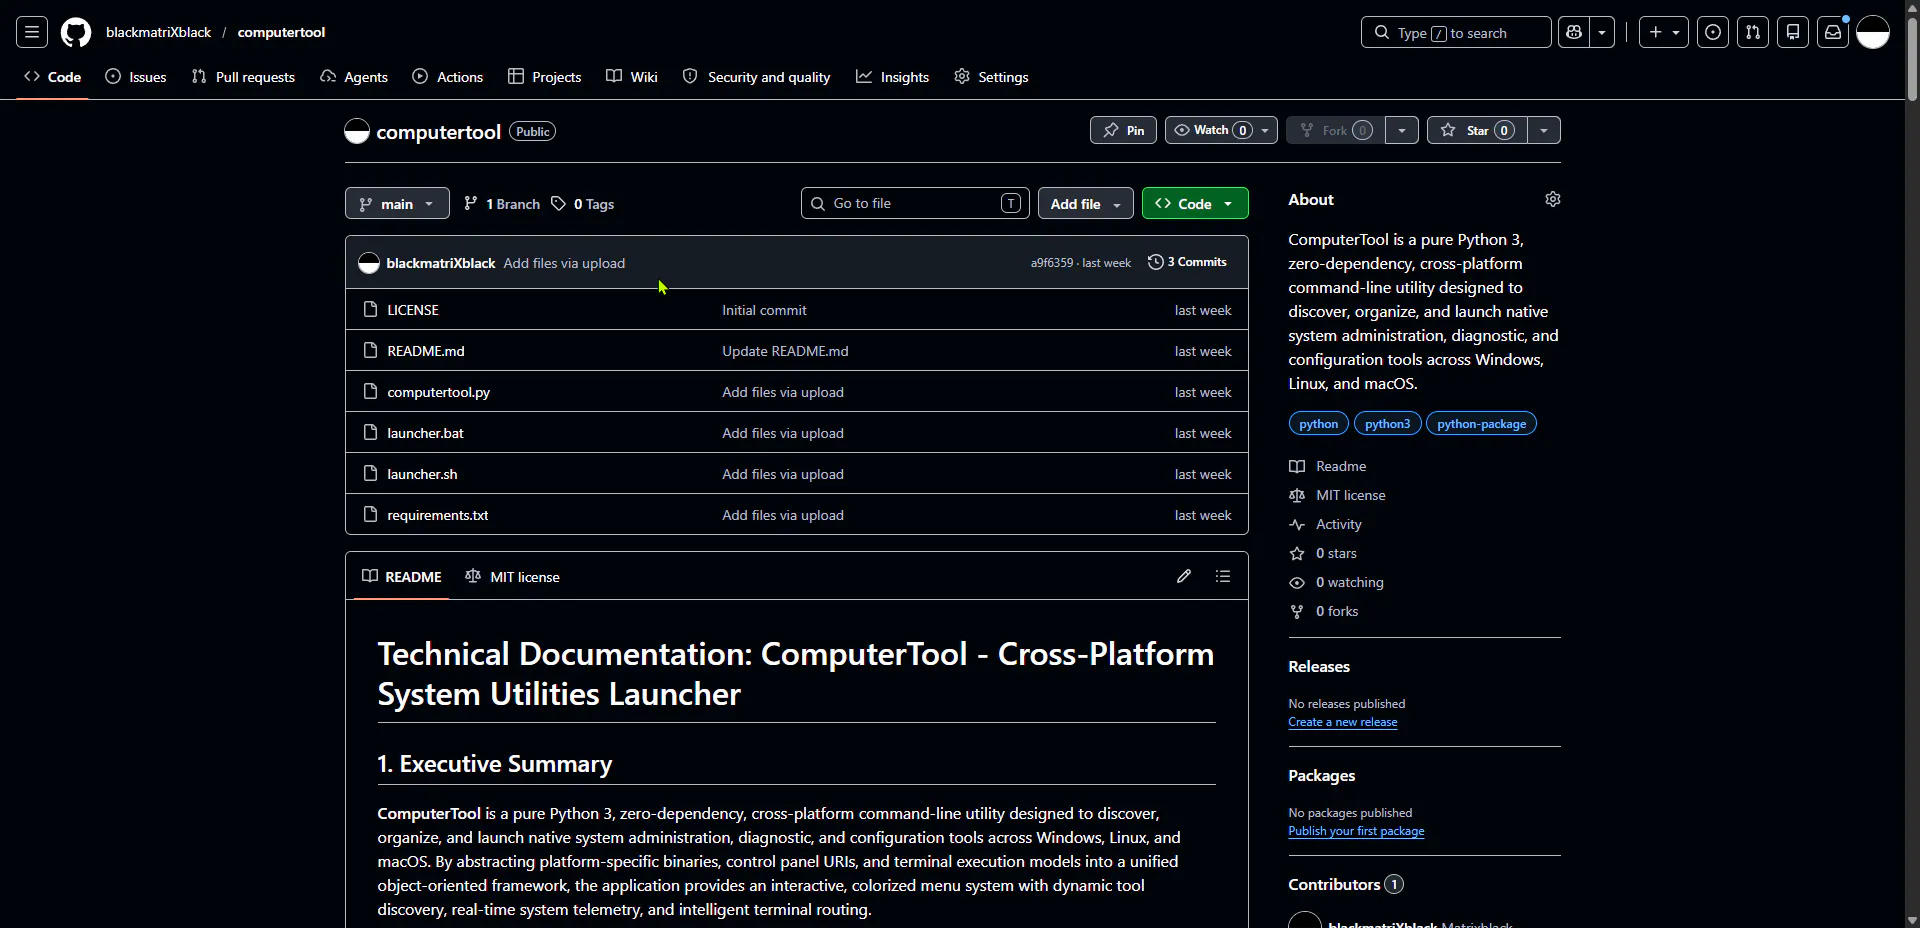This screenshot has width=1920, height=928.
Task: Open user profile avatar menu
Action: coord(1873,32)
